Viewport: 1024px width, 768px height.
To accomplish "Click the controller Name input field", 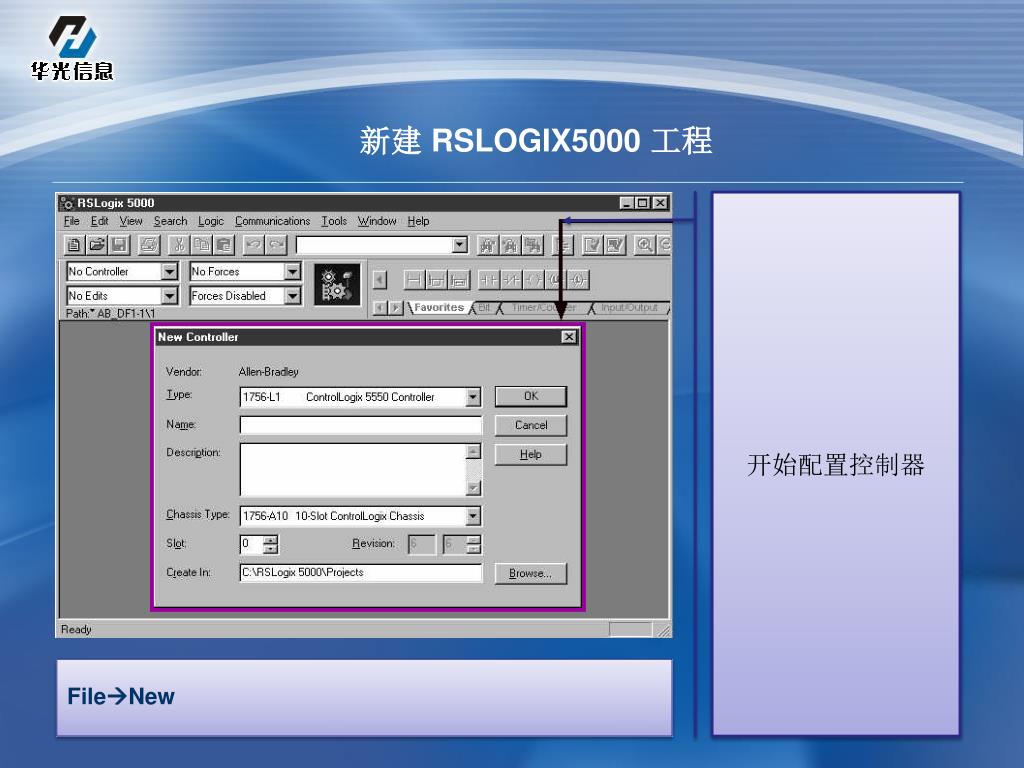I will coord(360,426).
